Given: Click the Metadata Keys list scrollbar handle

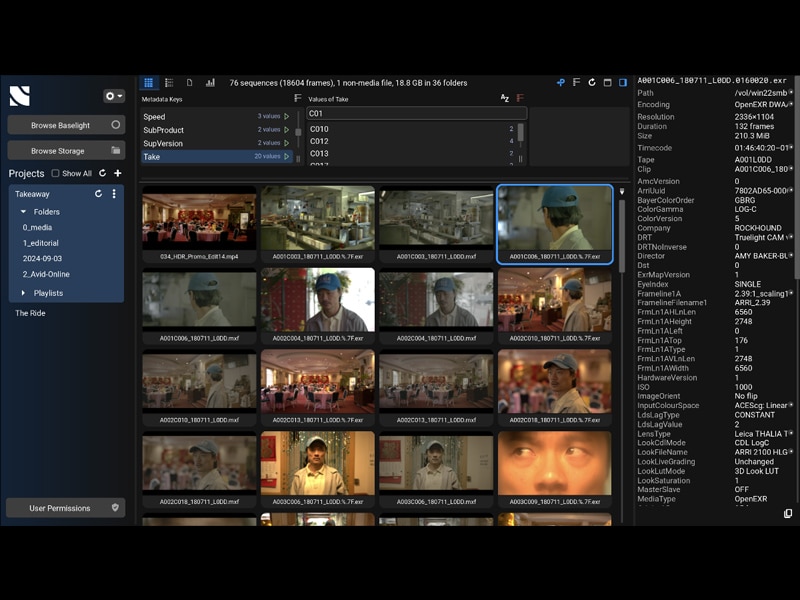Looking at the screenshot, I should click(x=298, y=132).
